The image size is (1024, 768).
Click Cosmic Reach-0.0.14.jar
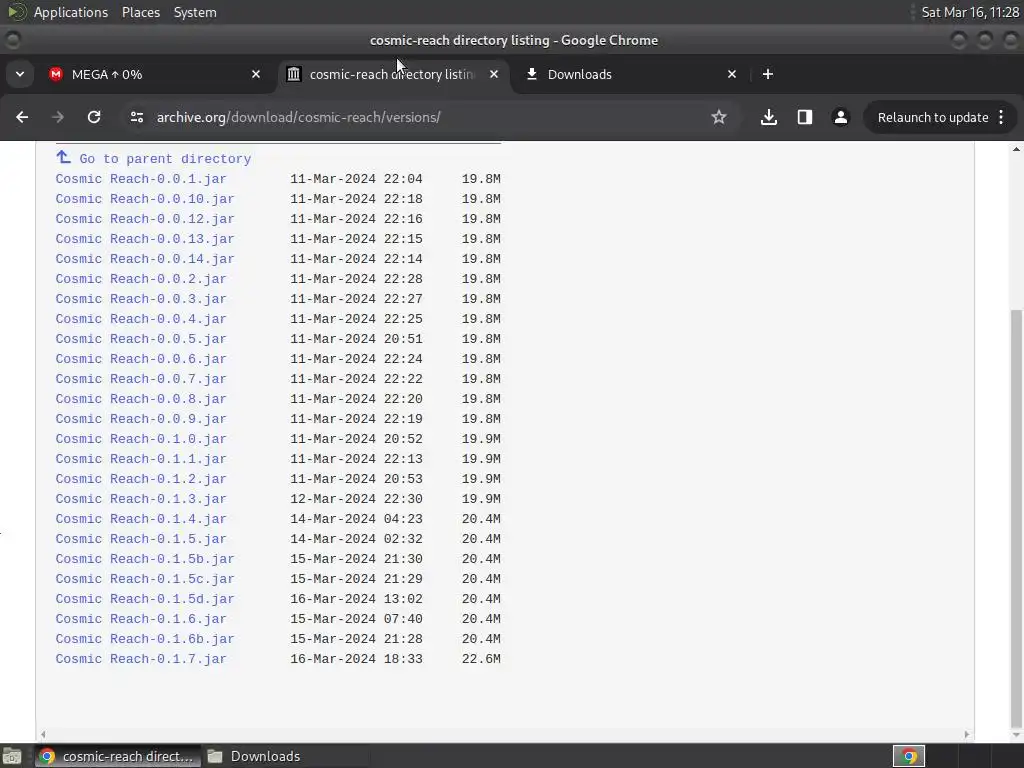145,259
